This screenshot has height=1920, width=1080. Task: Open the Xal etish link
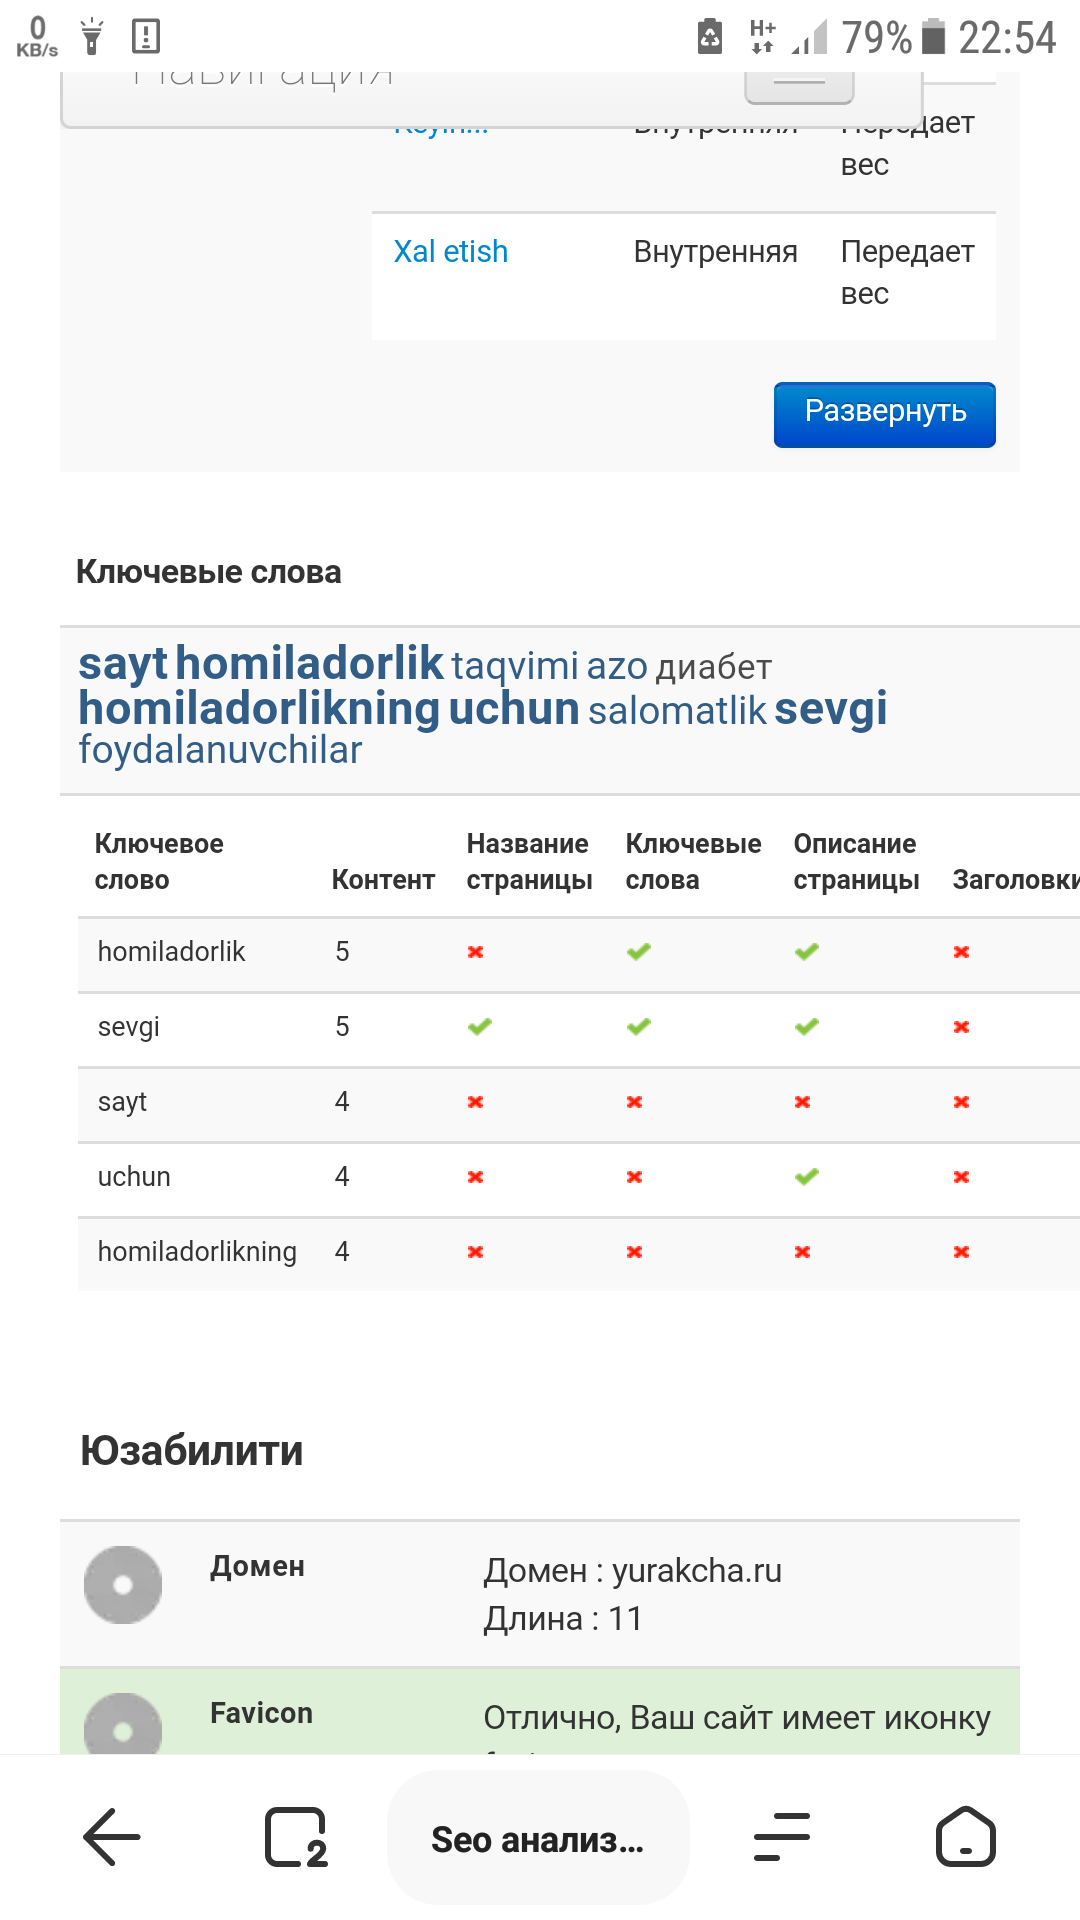coord(451,252)
